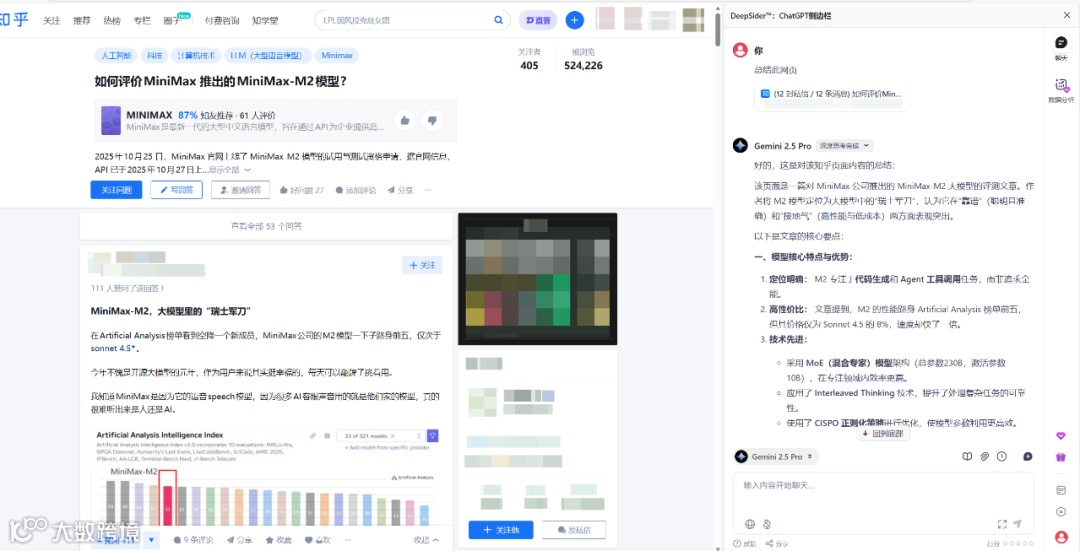Open the 专栏 tab in the Zhihu navigation
Viewport: 1080px width, 551px height.
click(x=142, y=21)
